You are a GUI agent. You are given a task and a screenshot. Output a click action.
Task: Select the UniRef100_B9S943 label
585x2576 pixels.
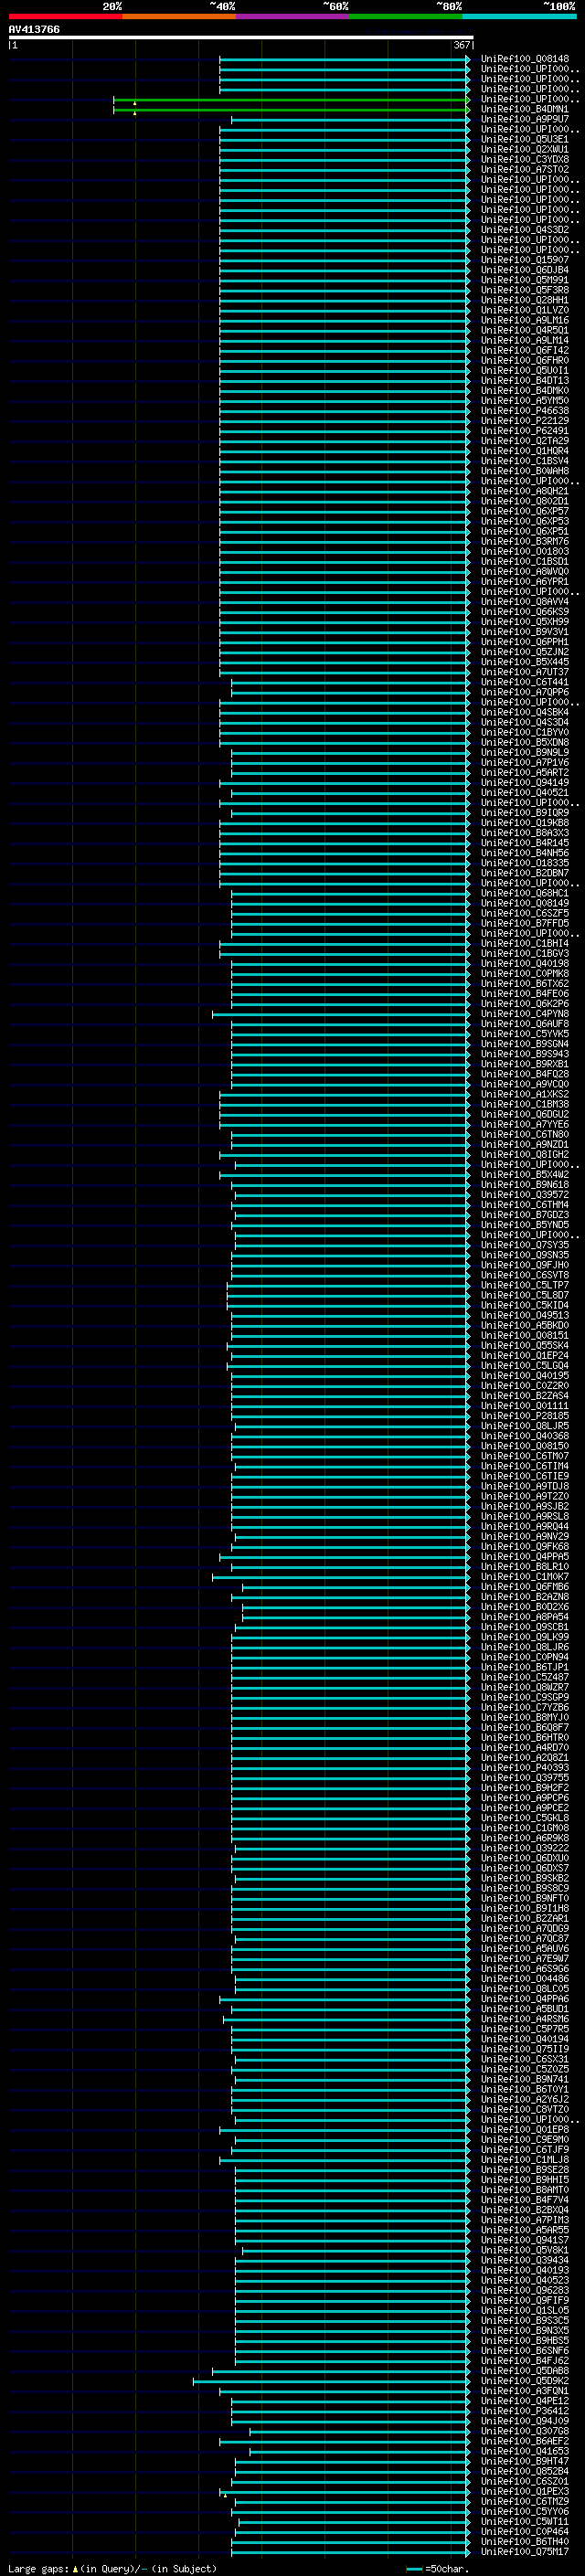click(525, 1054)
